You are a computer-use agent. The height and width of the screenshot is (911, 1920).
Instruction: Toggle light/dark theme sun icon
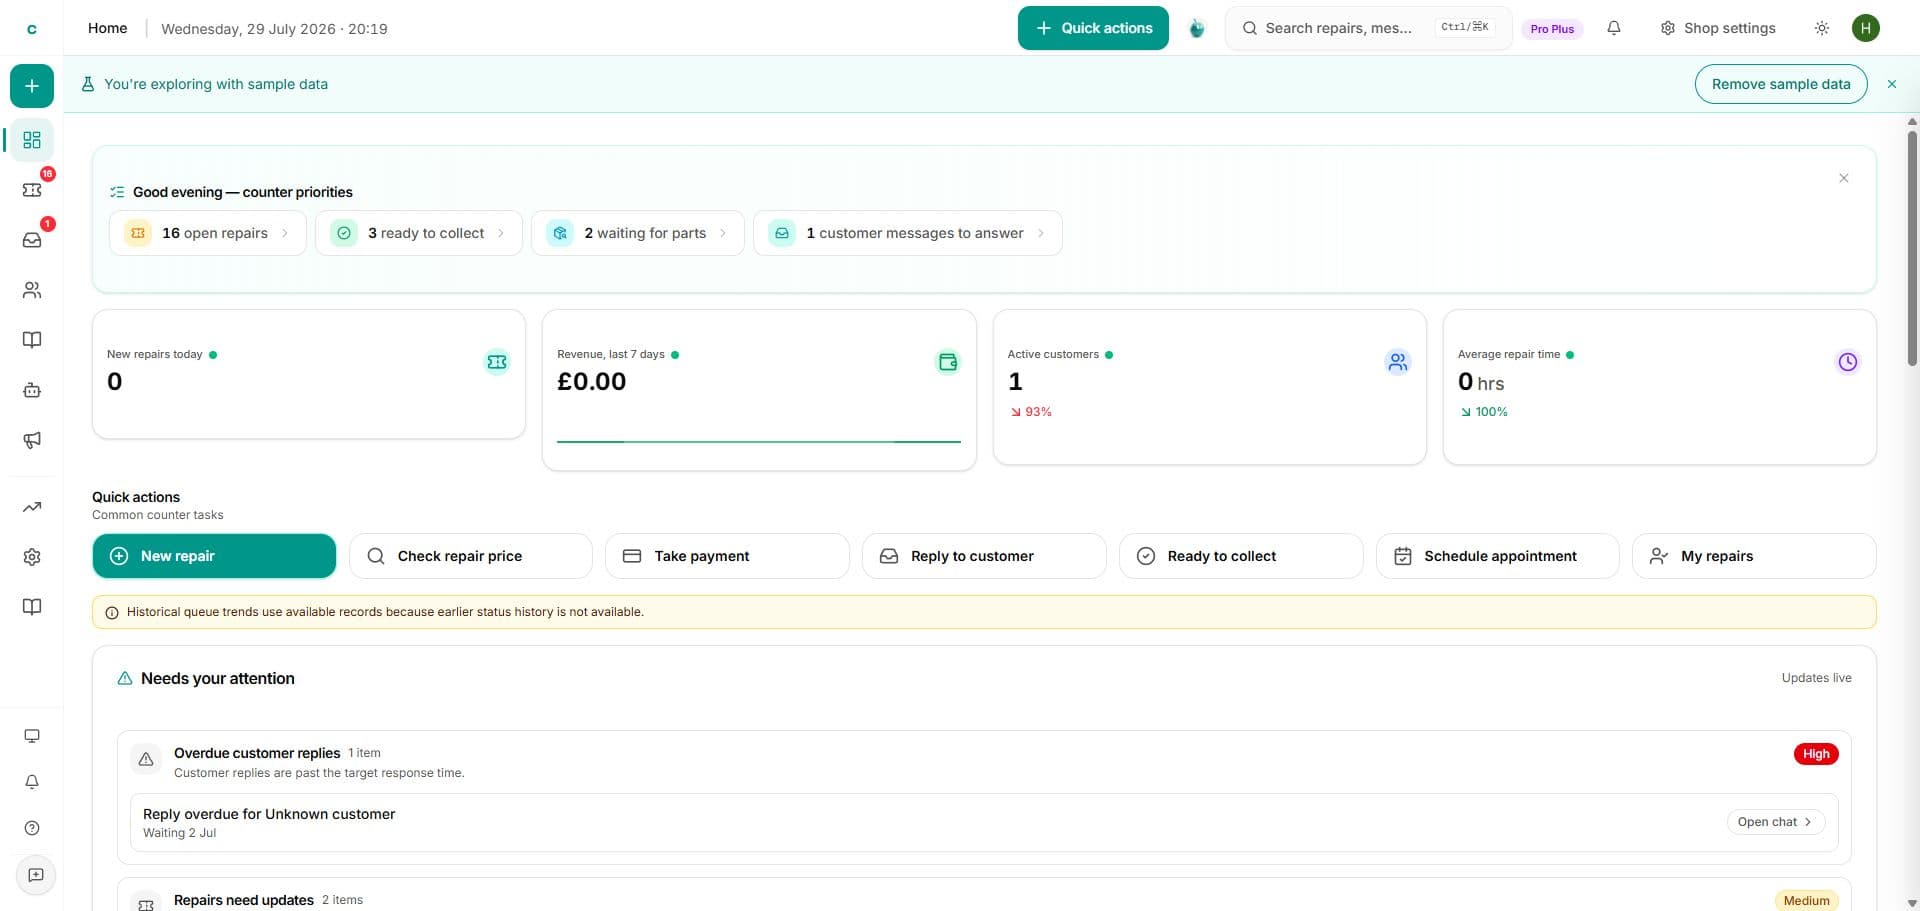point(1822,28)
